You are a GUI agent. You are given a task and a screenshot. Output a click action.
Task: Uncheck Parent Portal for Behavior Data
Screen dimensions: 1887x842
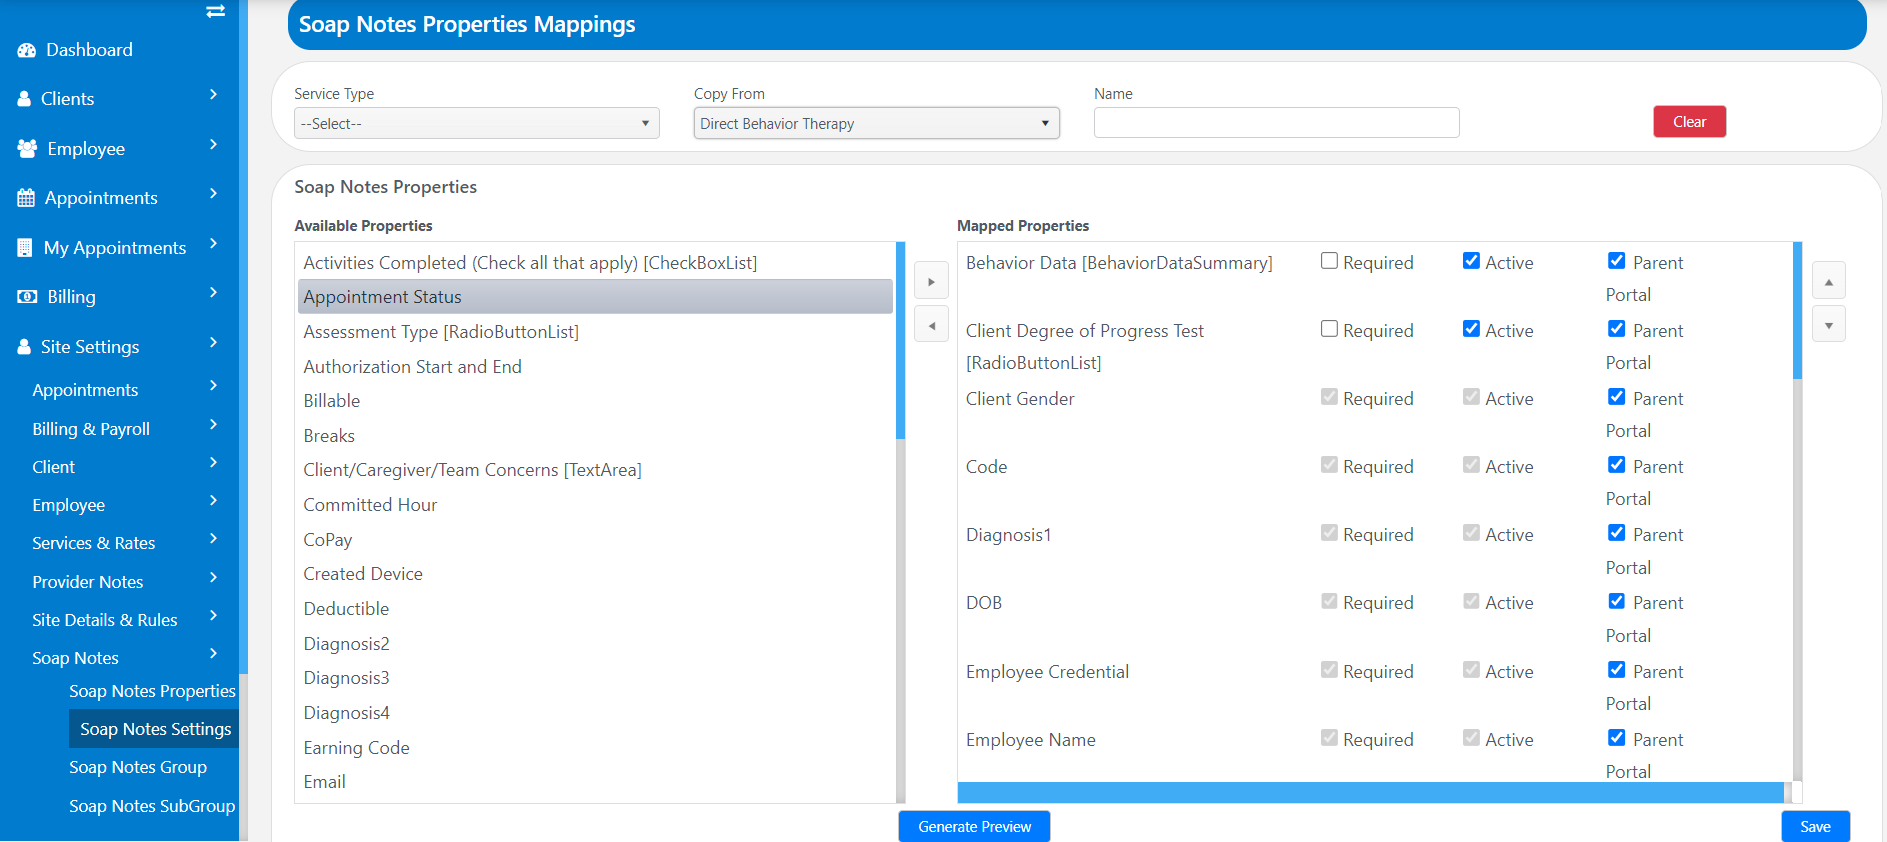1616,261
